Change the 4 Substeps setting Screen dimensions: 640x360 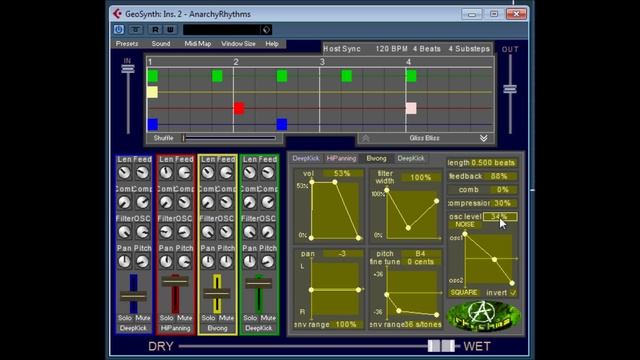469,49
